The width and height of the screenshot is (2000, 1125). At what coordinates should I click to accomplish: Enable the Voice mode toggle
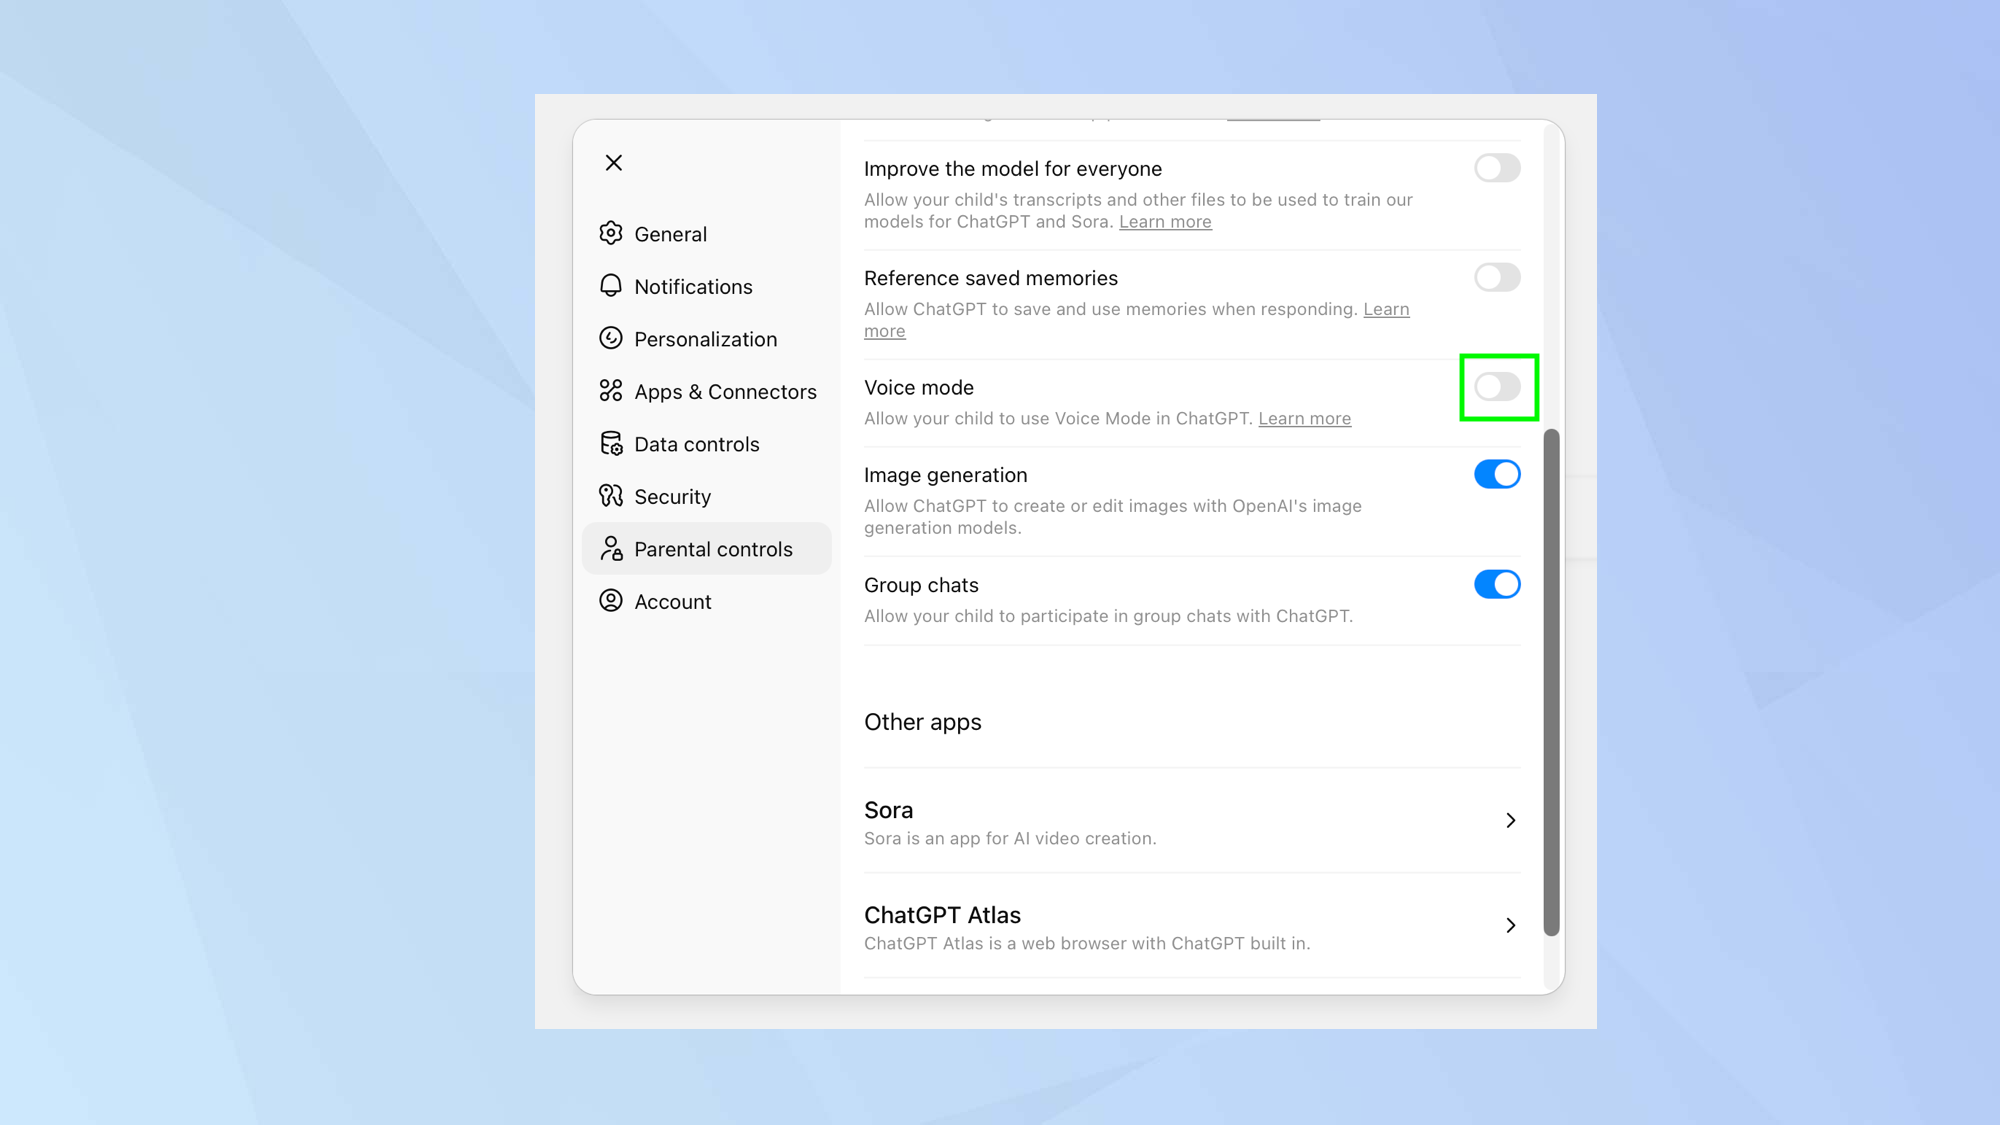tap(1497, 388)
